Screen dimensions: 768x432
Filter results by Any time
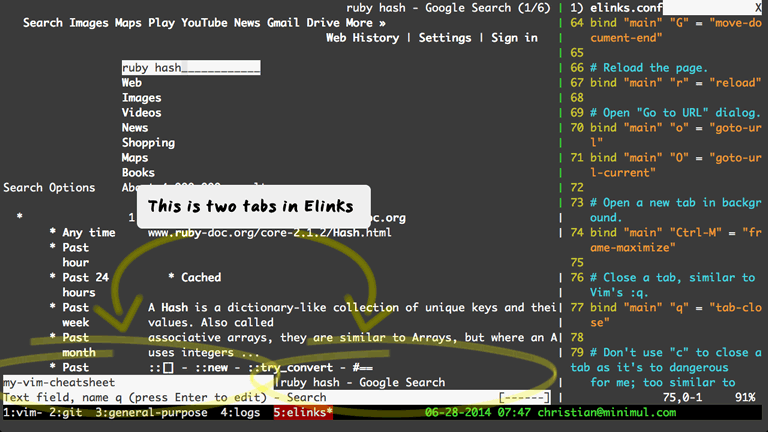pyautogui.click(x=89, y=233)
